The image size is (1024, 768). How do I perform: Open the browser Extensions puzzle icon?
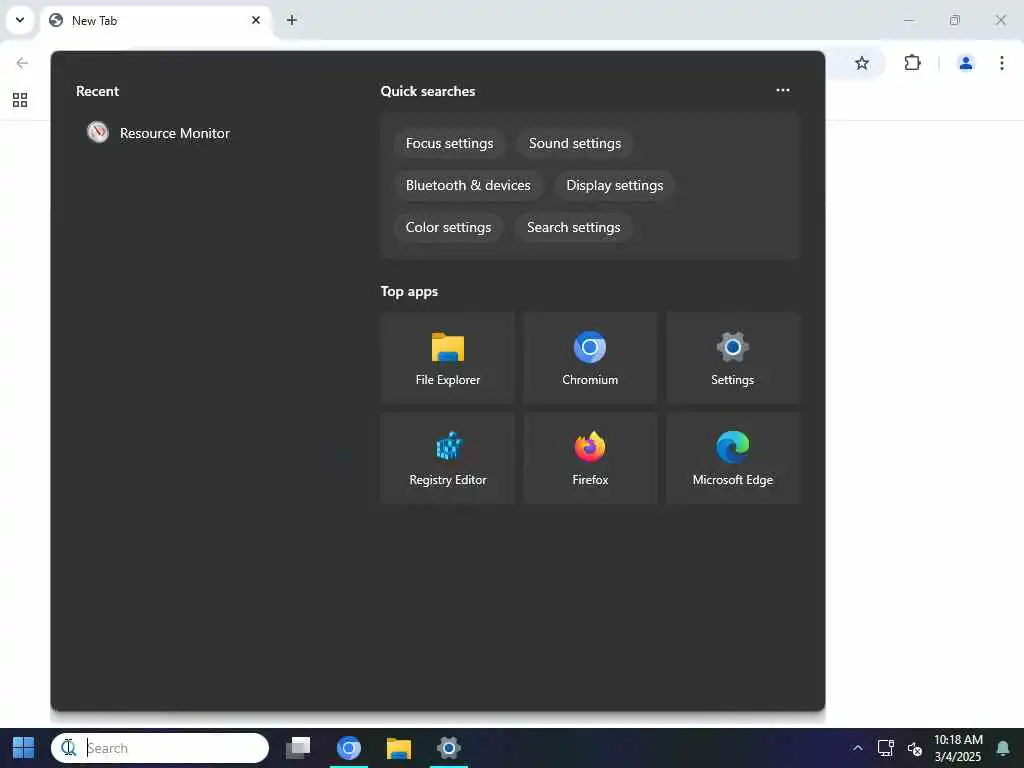tap(912, 63)
